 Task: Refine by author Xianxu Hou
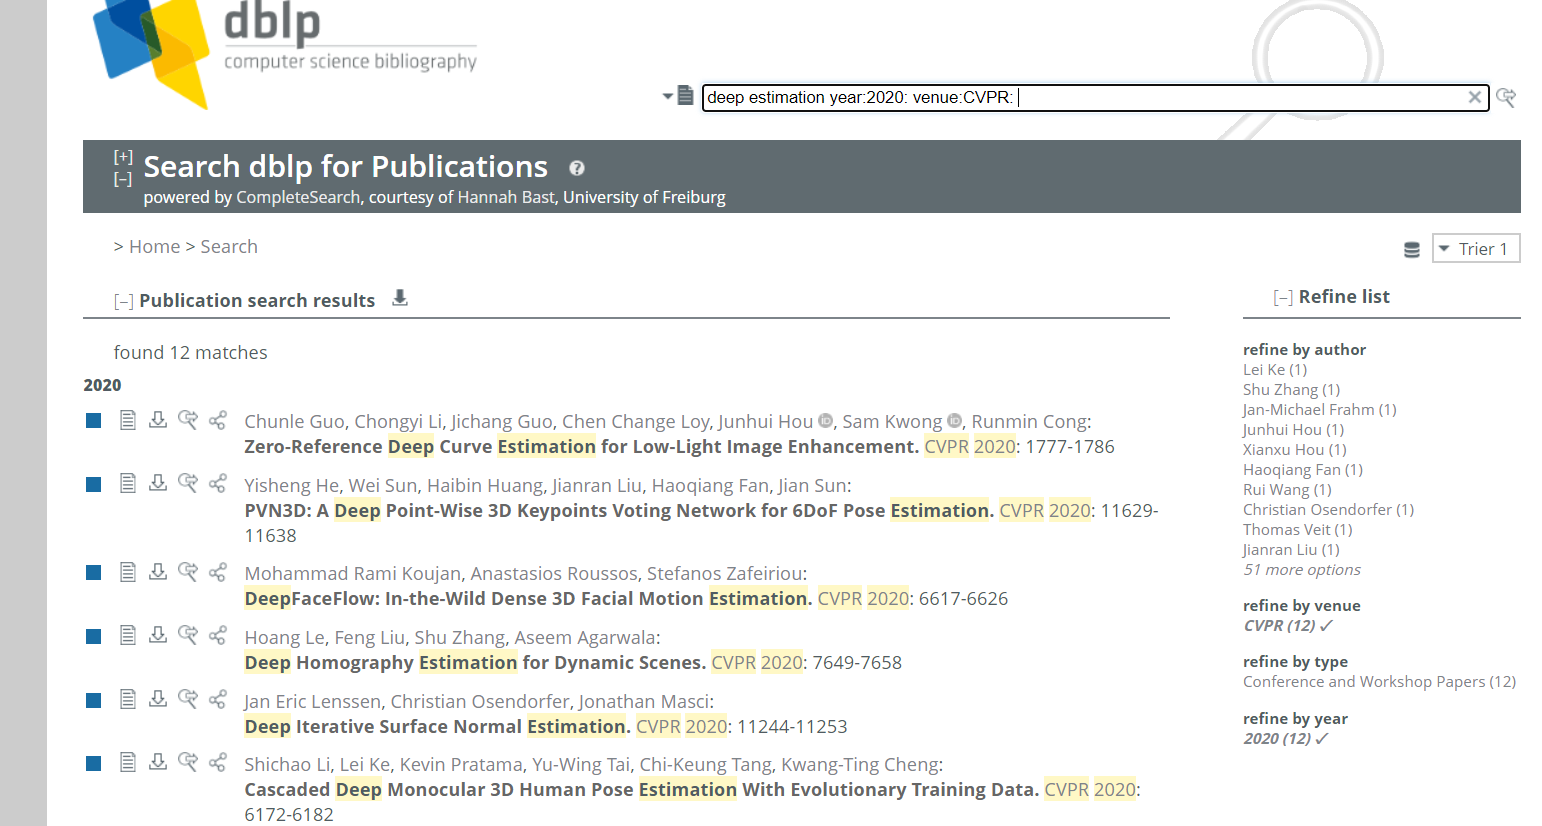coord(1295,450)
